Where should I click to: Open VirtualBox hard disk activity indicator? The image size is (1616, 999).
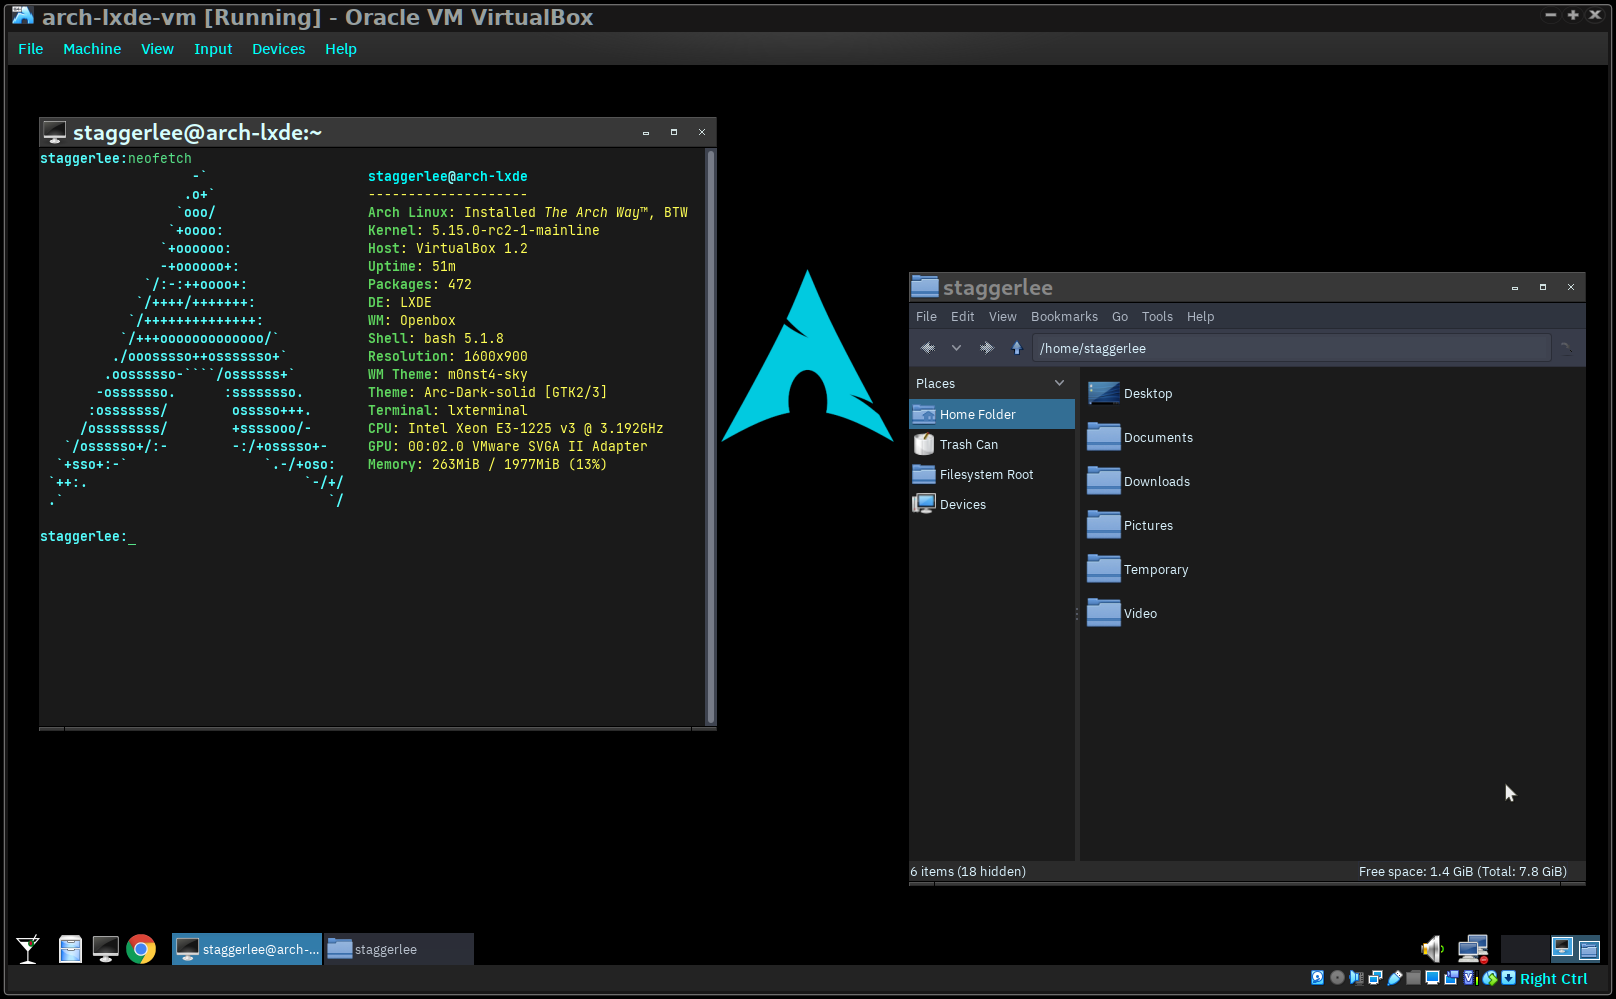point(1317,978)
